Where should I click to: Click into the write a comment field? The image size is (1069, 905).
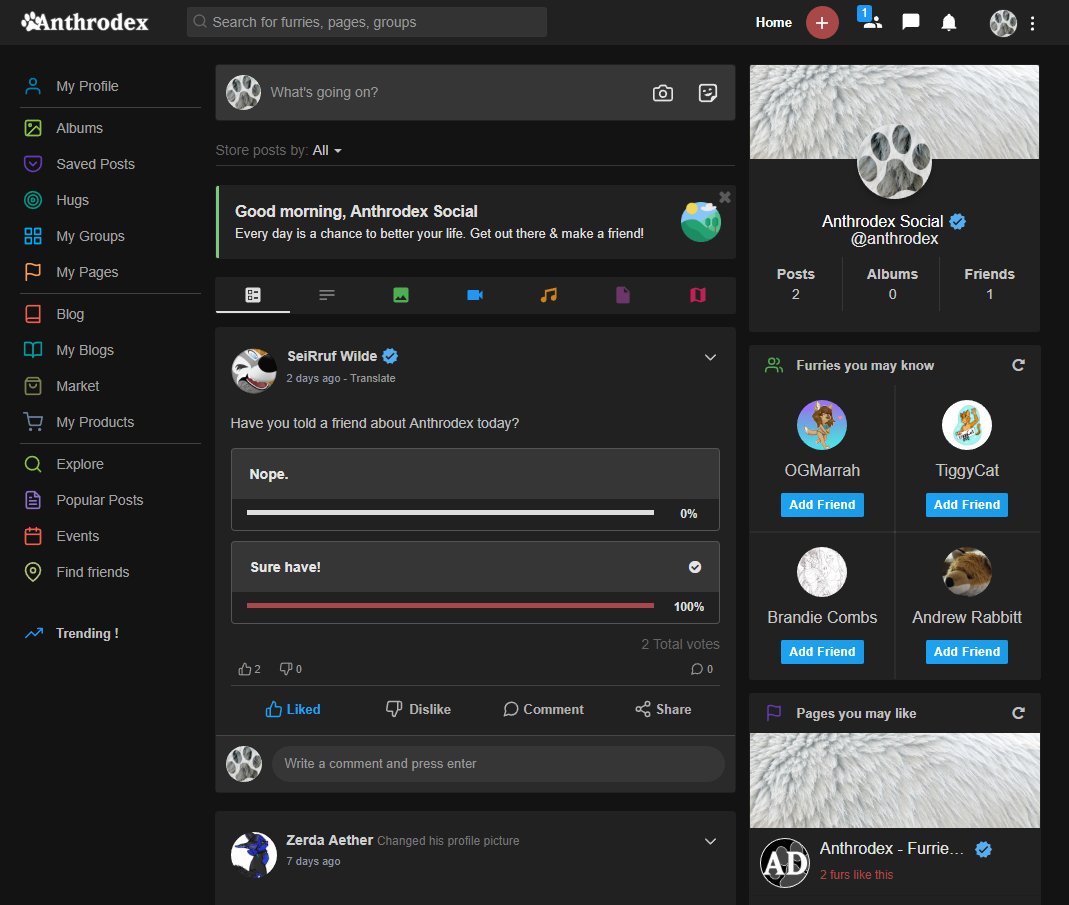pos(498,764)
